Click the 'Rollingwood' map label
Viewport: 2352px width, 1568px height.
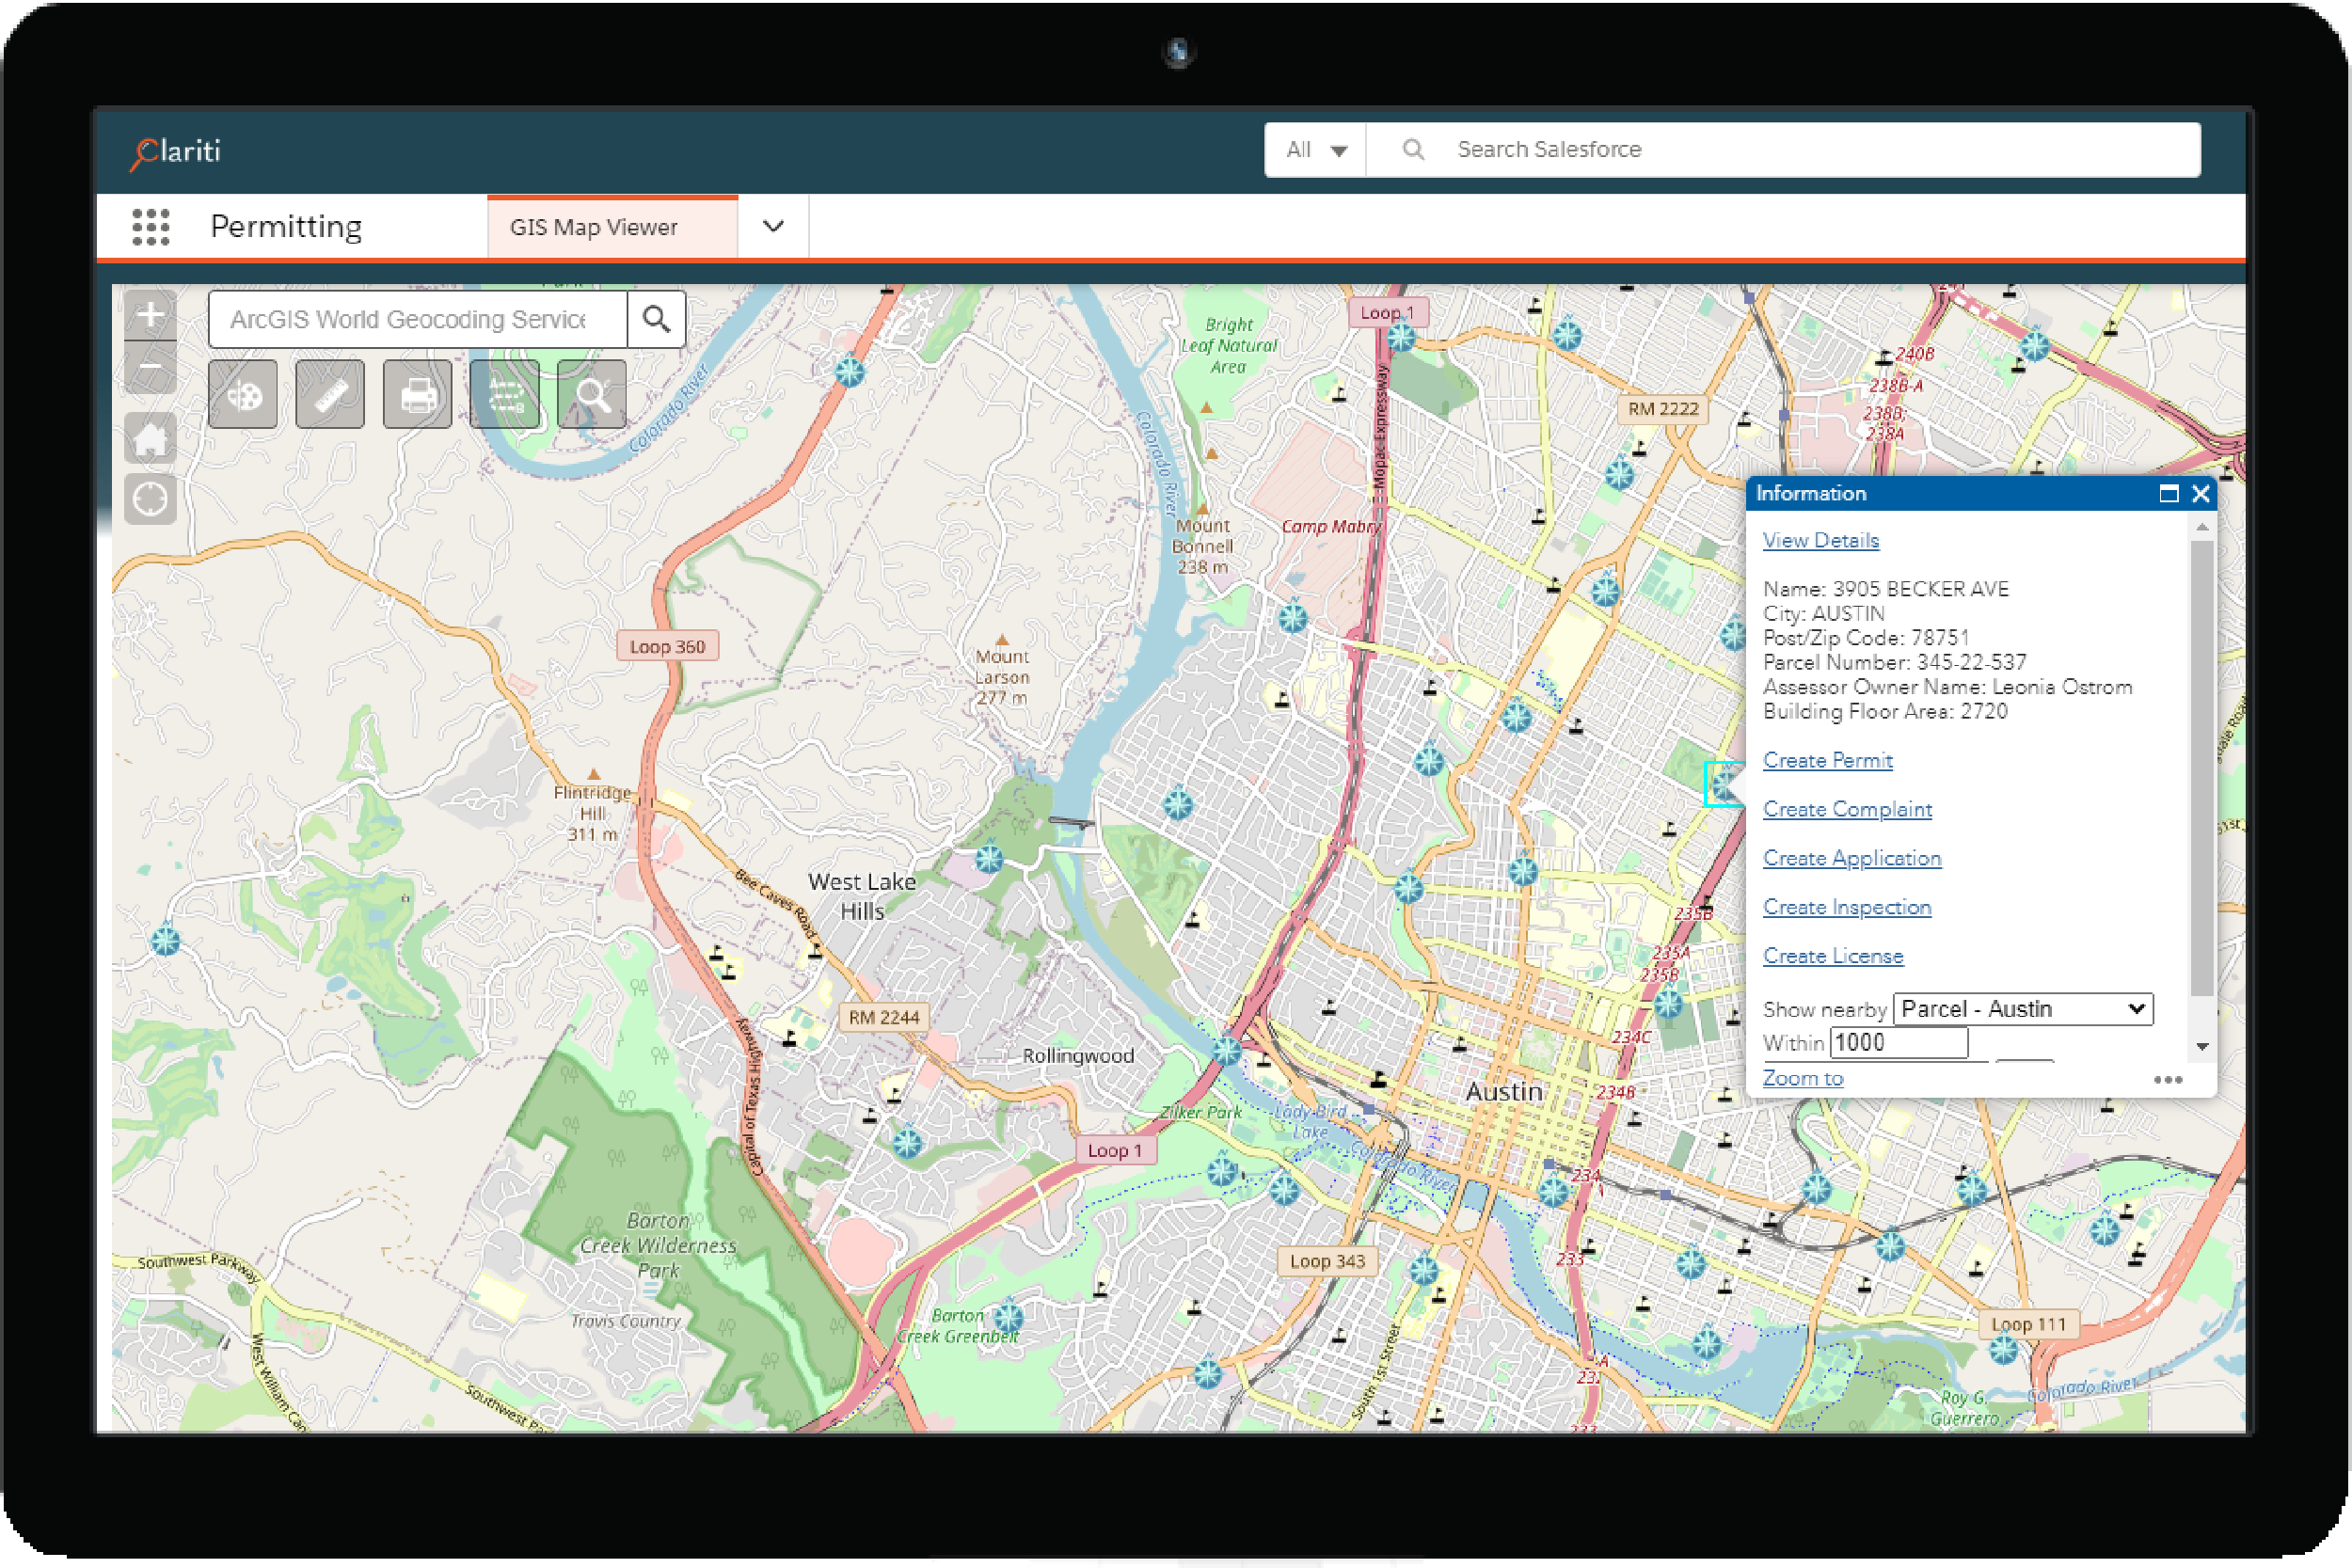coord(1078,1056)
